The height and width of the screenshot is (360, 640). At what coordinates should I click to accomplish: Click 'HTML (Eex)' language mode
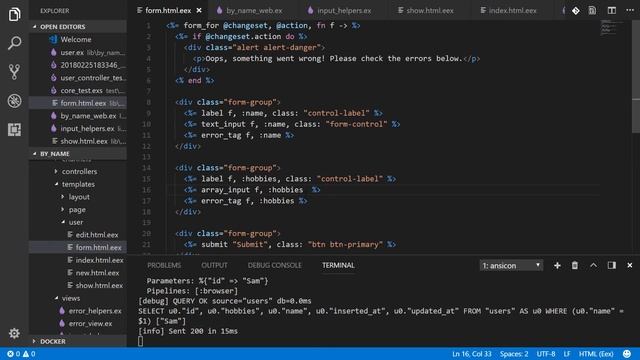(x=596, y=354)
